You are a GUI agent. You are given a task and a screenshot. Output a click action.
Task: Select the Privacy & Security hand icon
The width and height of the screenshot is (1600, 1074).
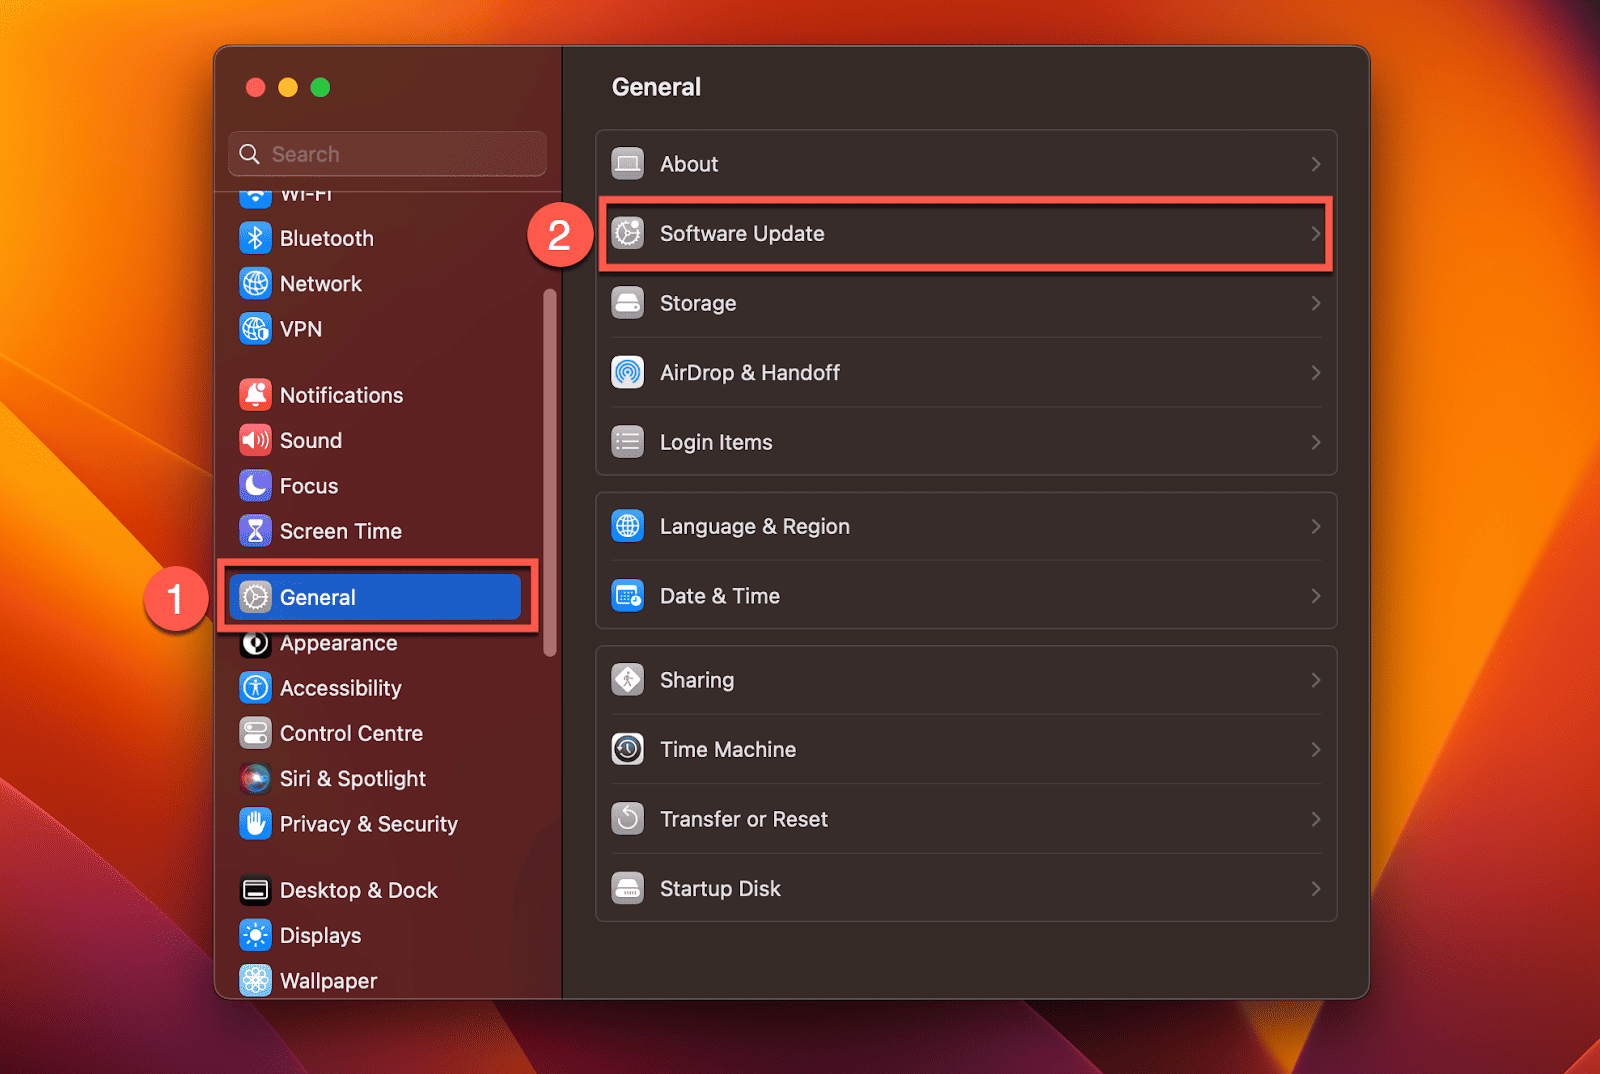point(256,824)
